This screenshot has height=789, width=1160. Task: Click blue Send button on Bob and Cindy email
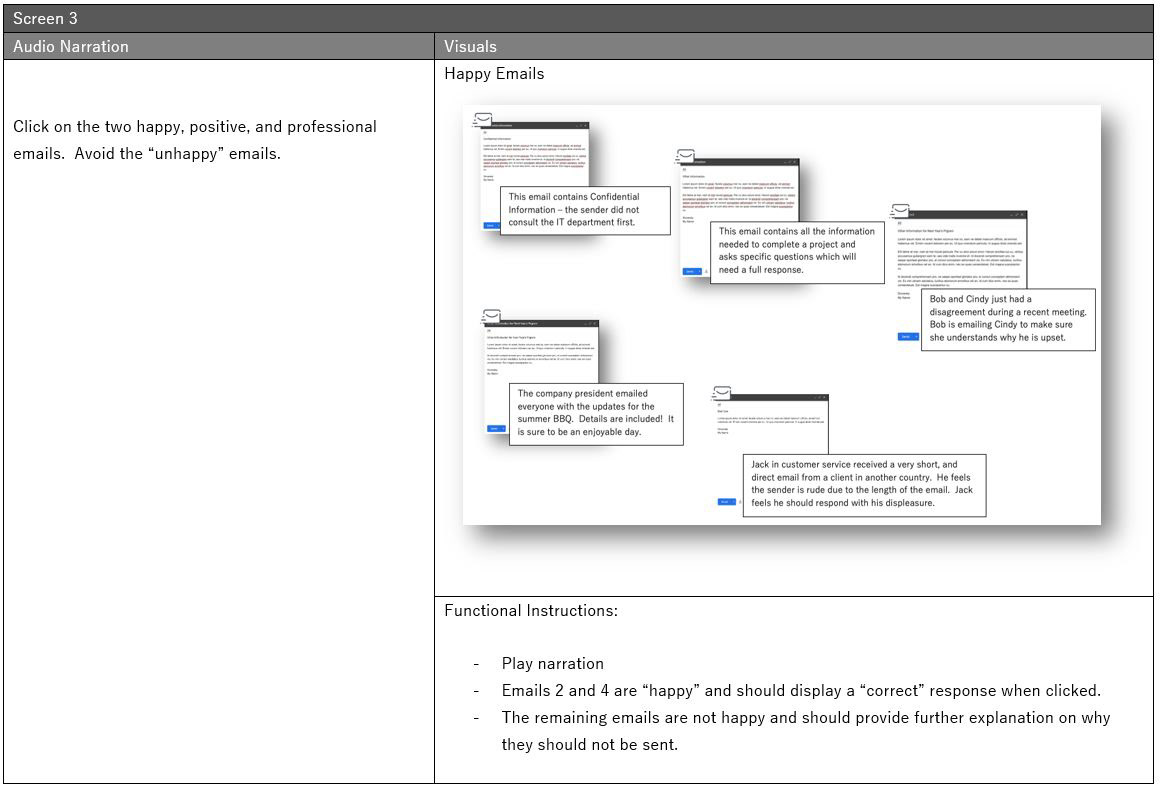pos(908,336)
